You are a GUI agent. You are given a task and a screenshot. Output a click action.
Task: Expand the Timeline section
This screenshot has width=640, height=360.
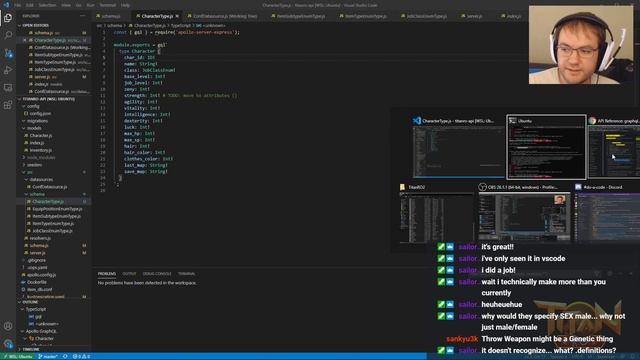pyautogui.click(x=54, y=349)
